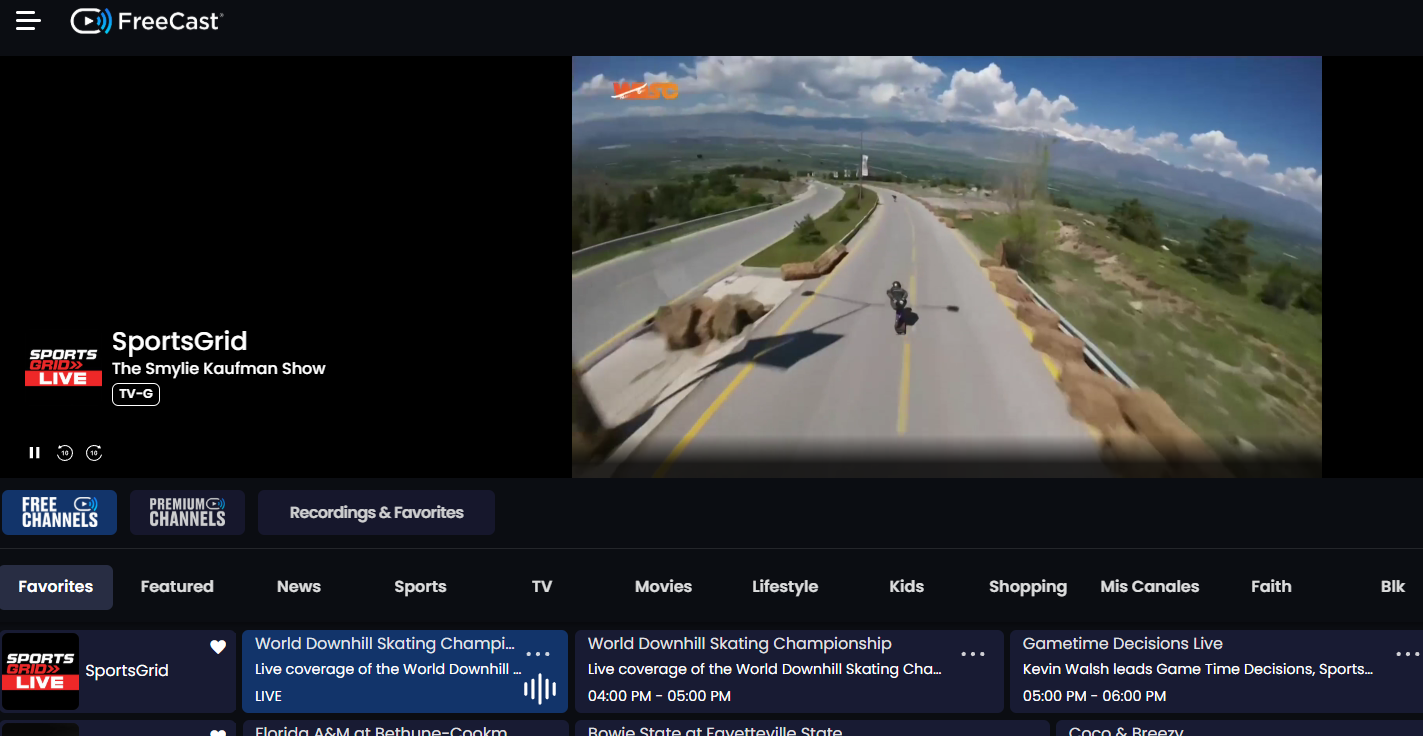
Task: Select the Kids category
Action: pos(907,587)
